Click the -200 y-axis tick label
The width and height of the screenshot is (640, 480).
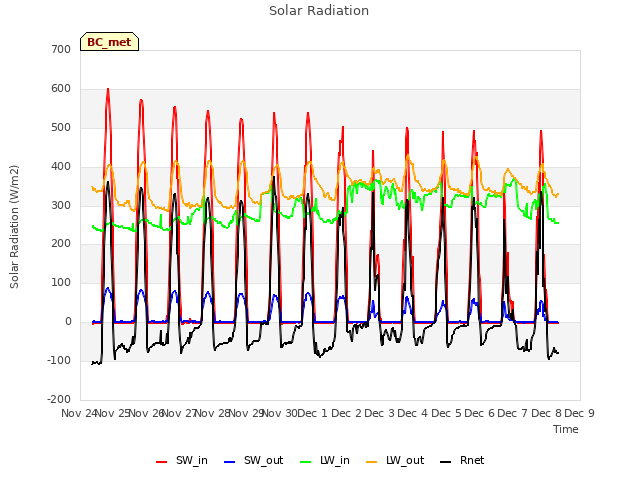[x=59, y=399]
